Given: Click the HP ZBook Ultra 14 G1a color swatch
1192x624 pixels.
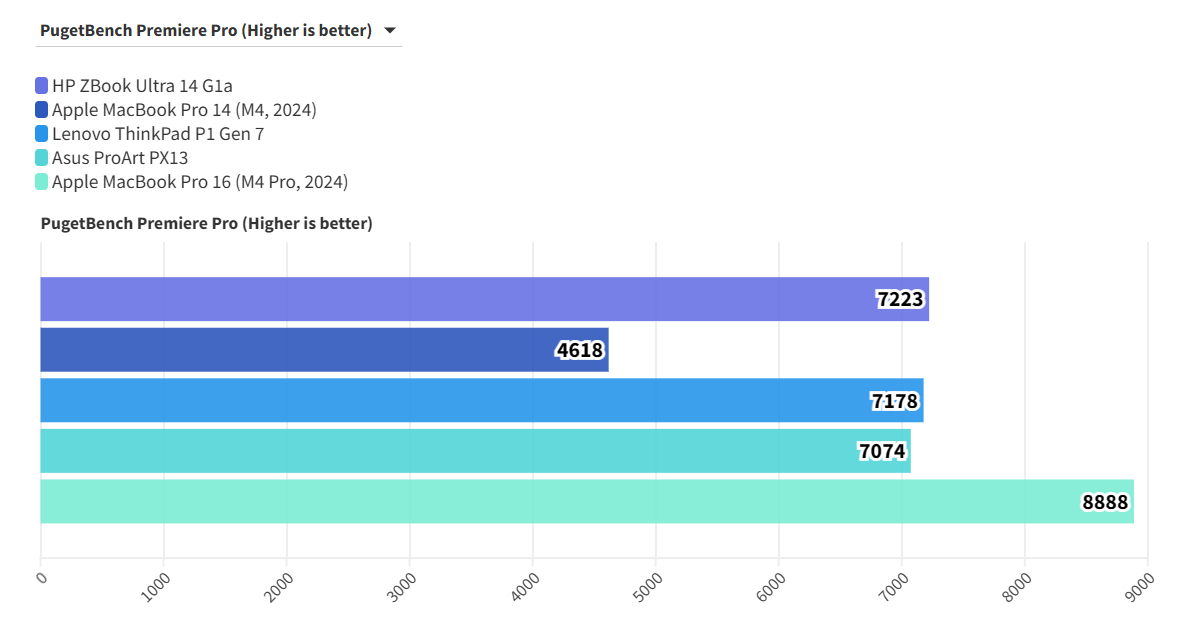Looking at the screenshot, I should 41,86.
